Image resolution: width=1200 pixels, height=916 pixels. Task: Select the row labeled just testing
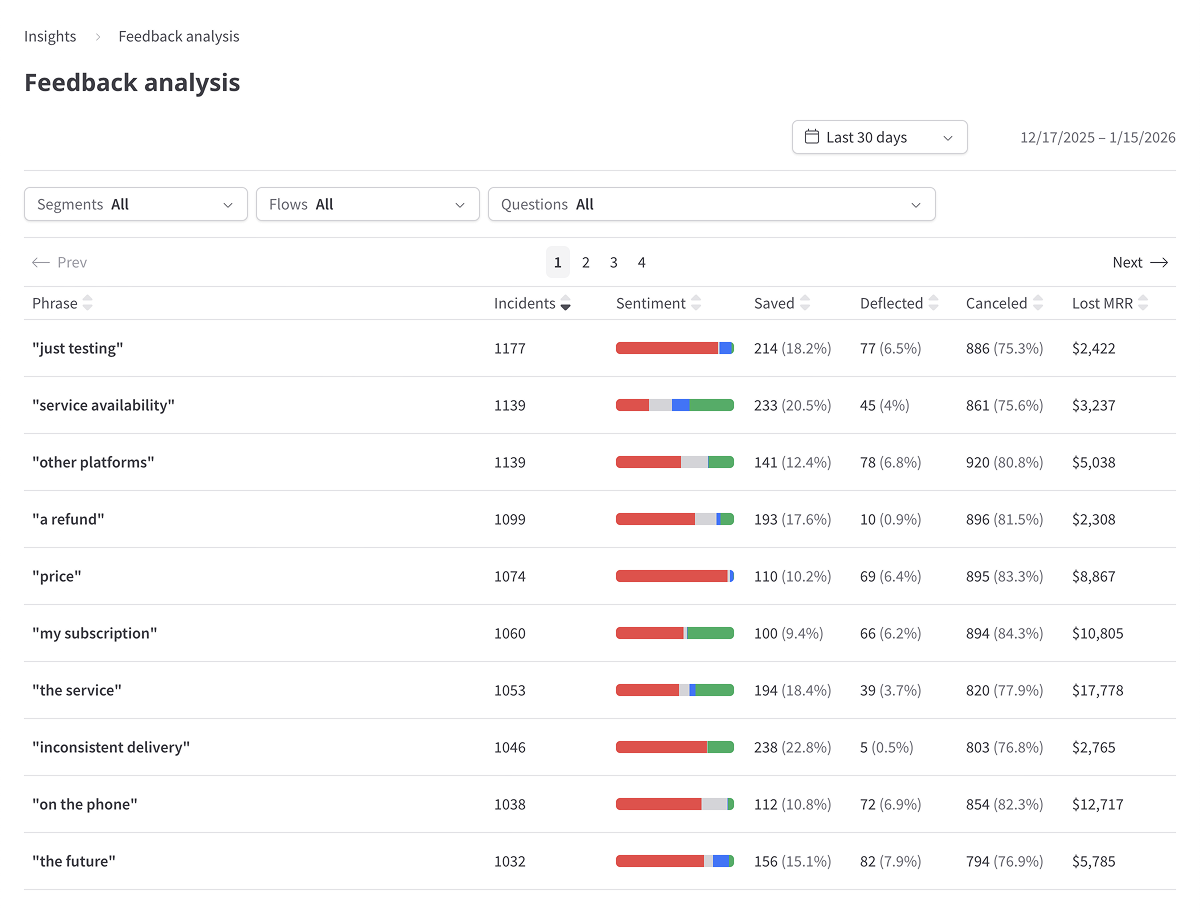[78, 348]
